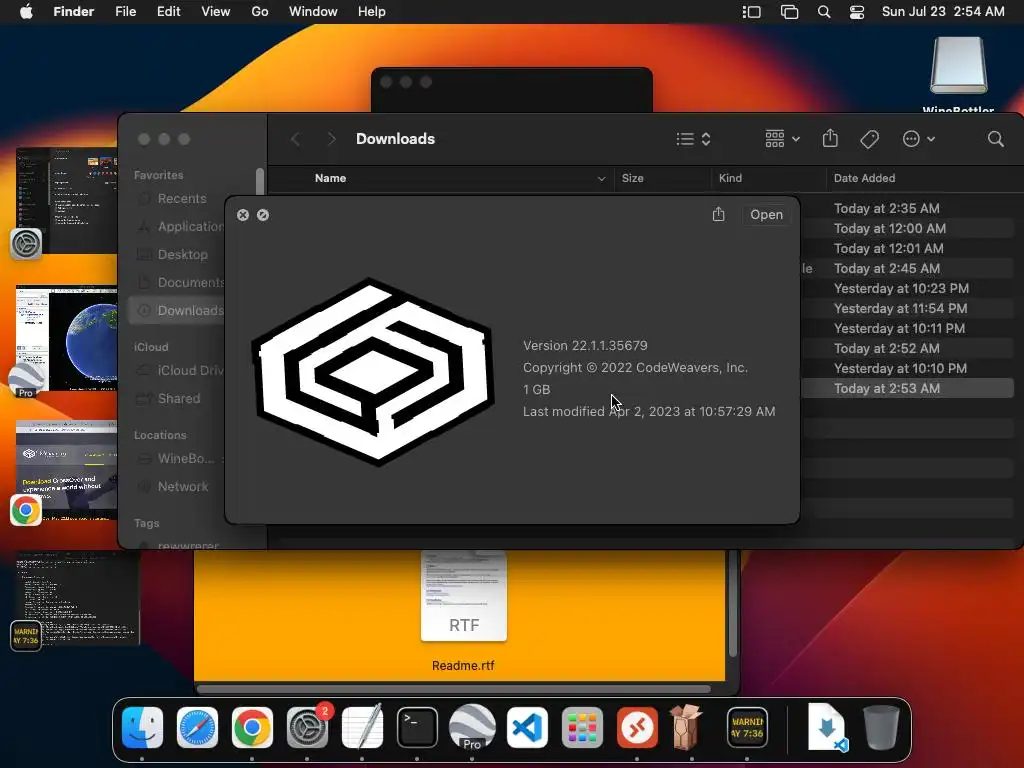Open the Go menu

click(x=260, y=12)
